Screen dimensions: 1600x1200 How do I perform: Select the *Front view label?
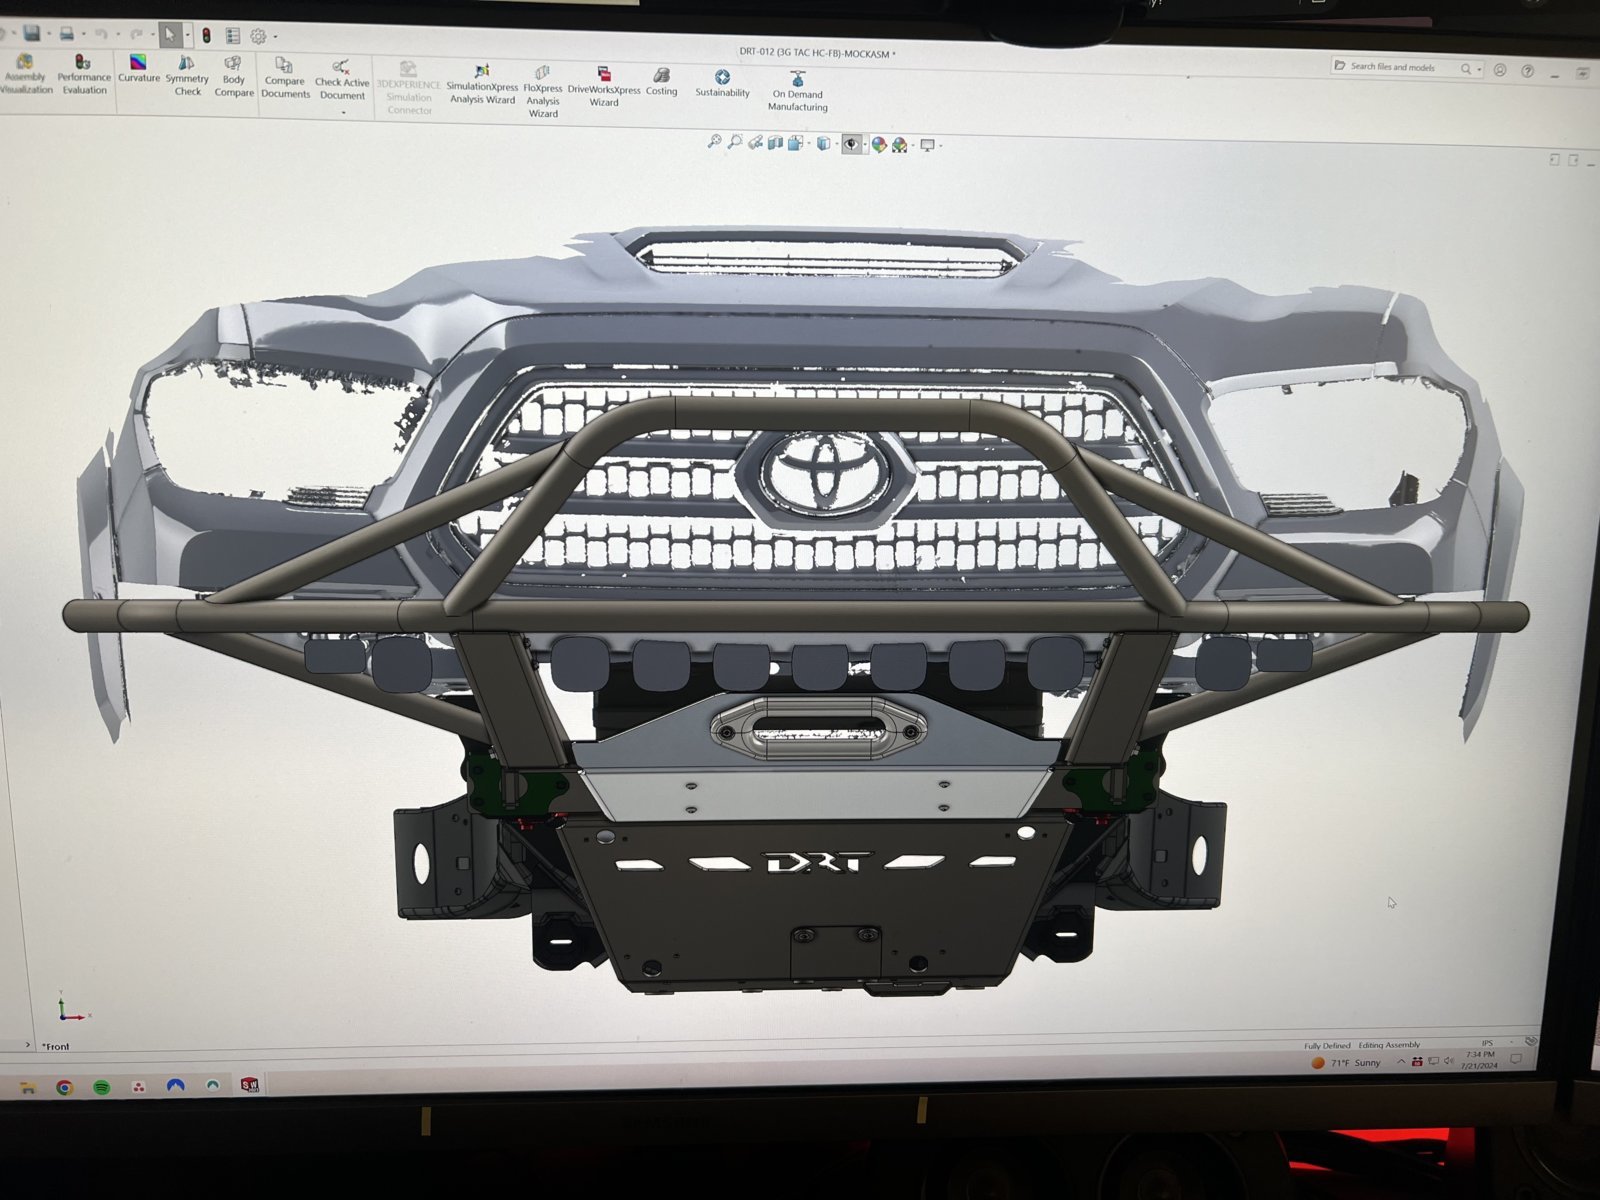pos(56,1047)
